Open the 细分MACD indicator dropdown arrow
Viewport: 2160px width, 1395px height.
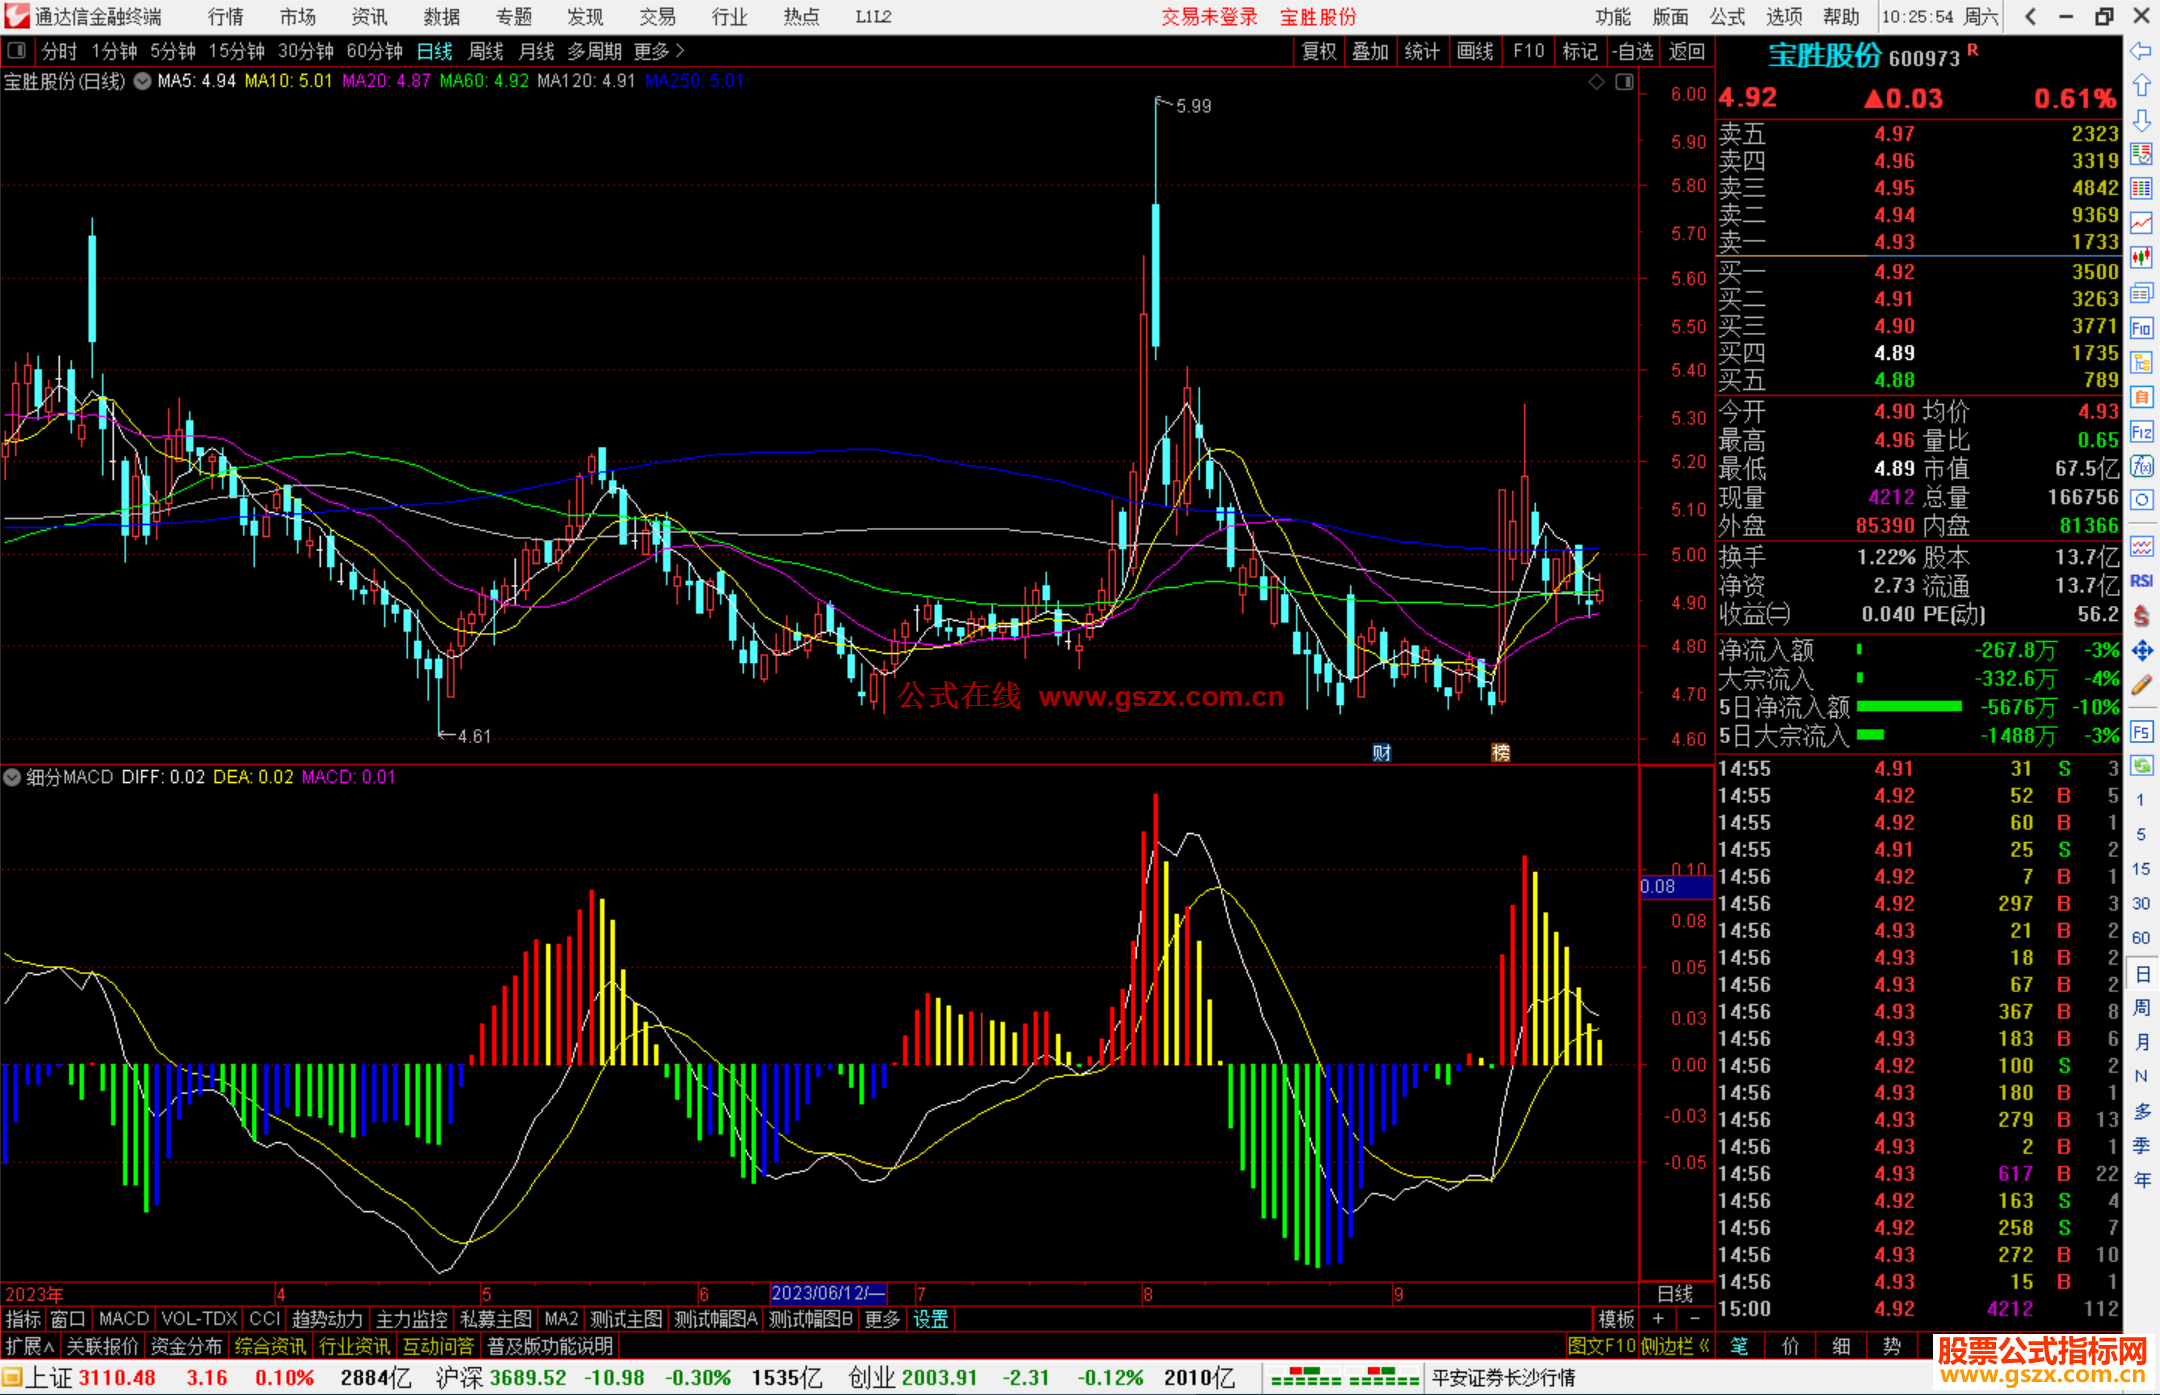pos(12,777)
